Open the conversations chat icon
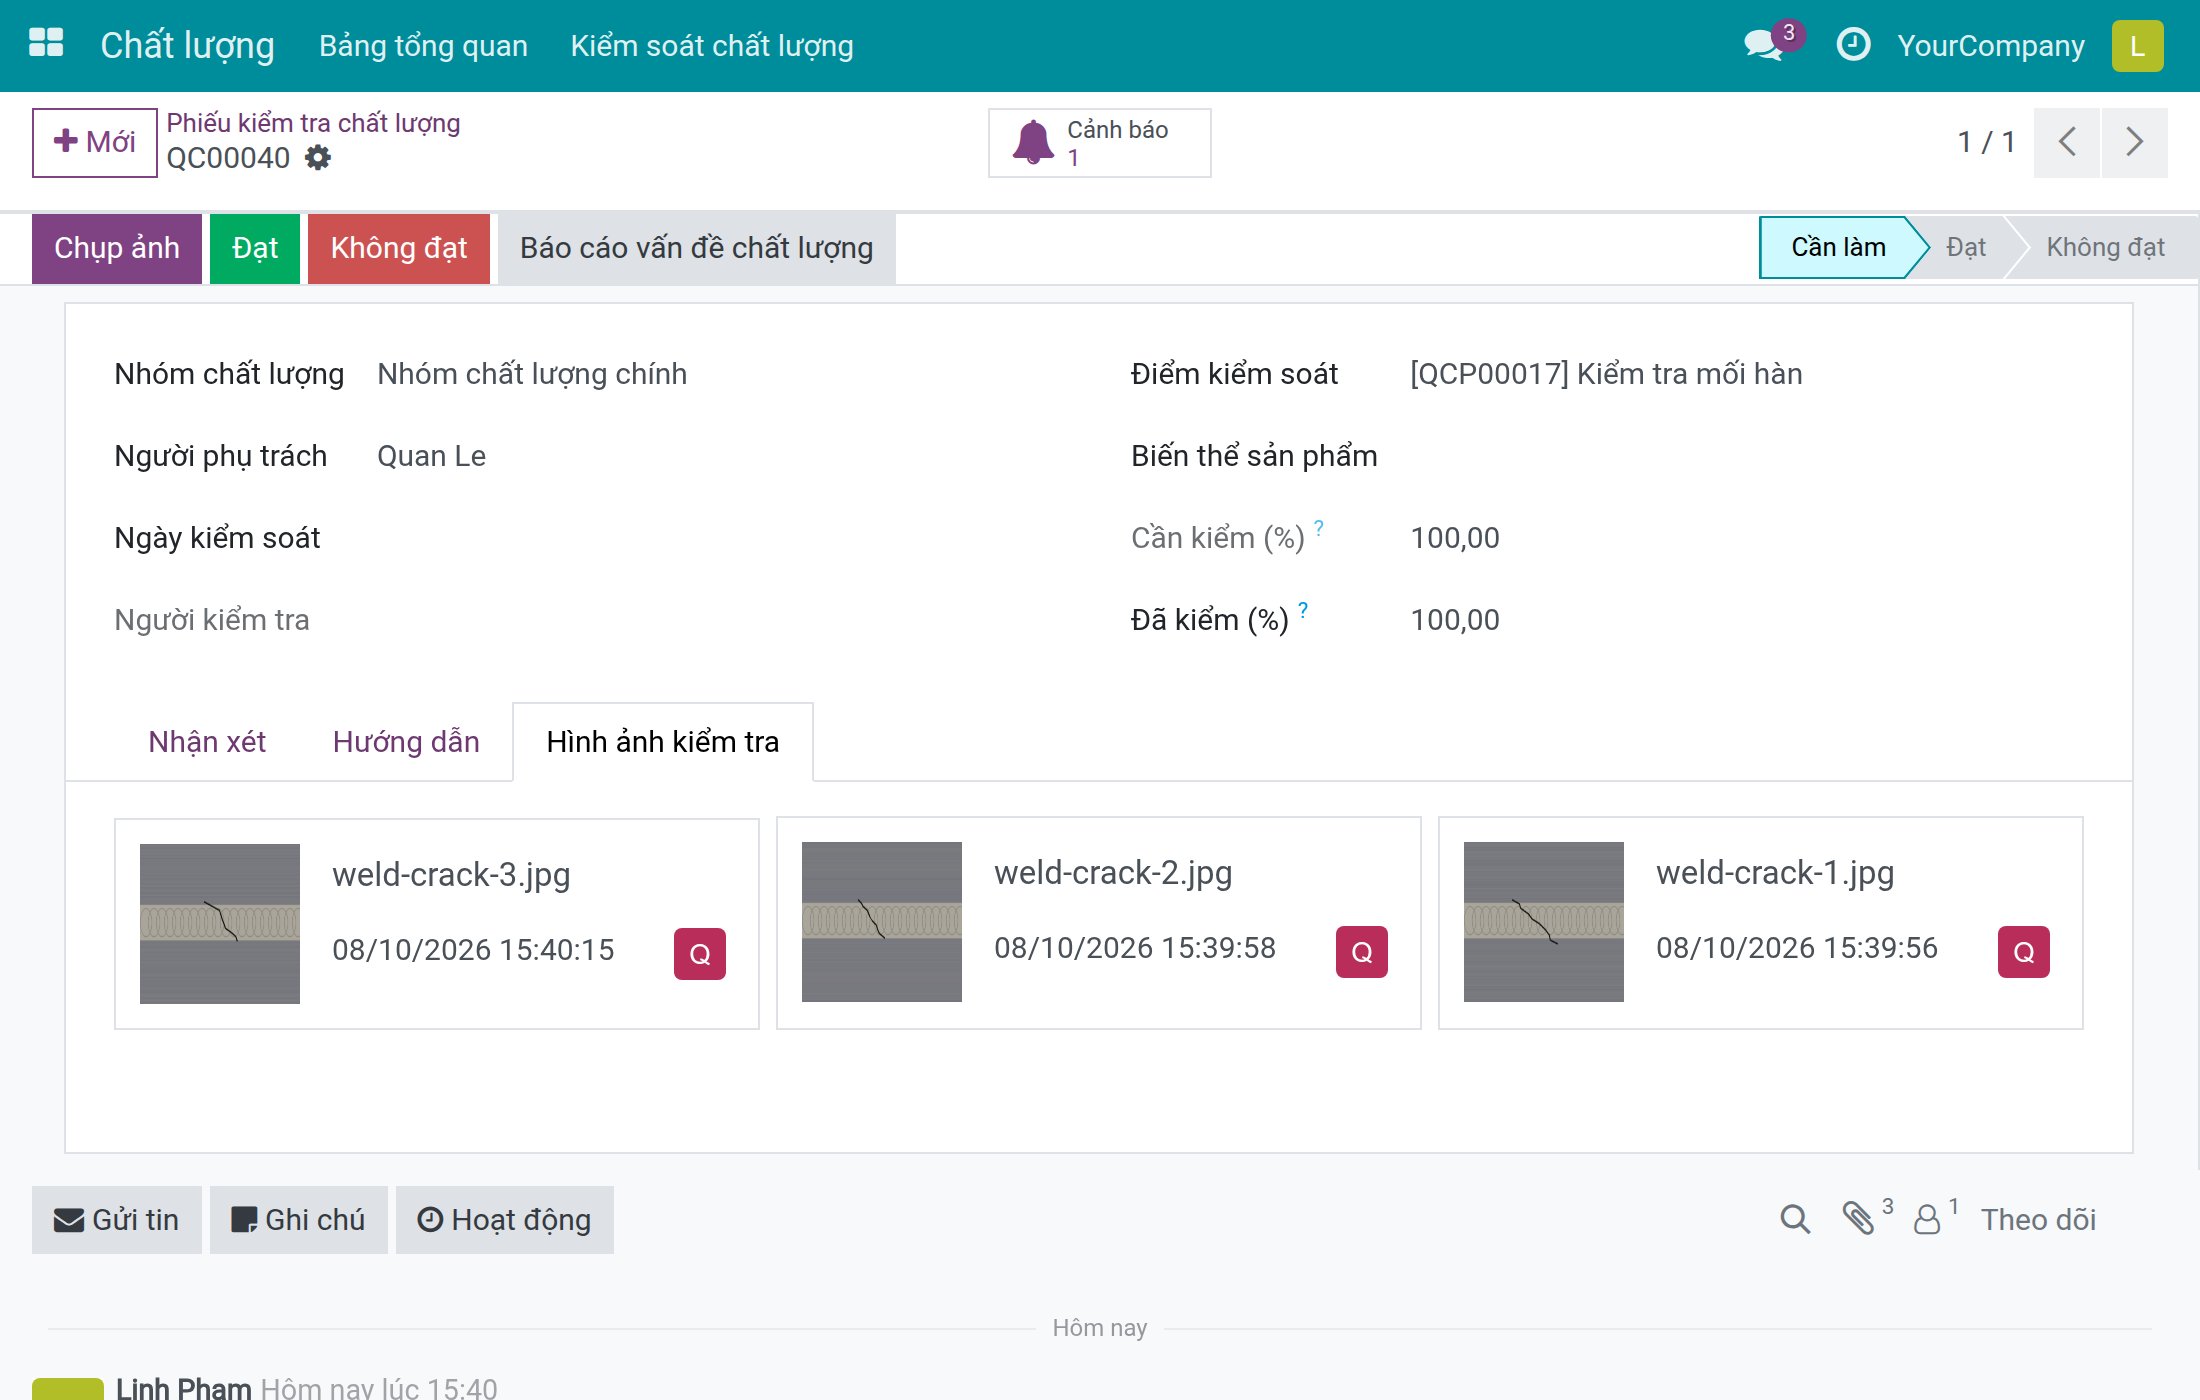The image size is (2200, 1400). point(1762,45)
